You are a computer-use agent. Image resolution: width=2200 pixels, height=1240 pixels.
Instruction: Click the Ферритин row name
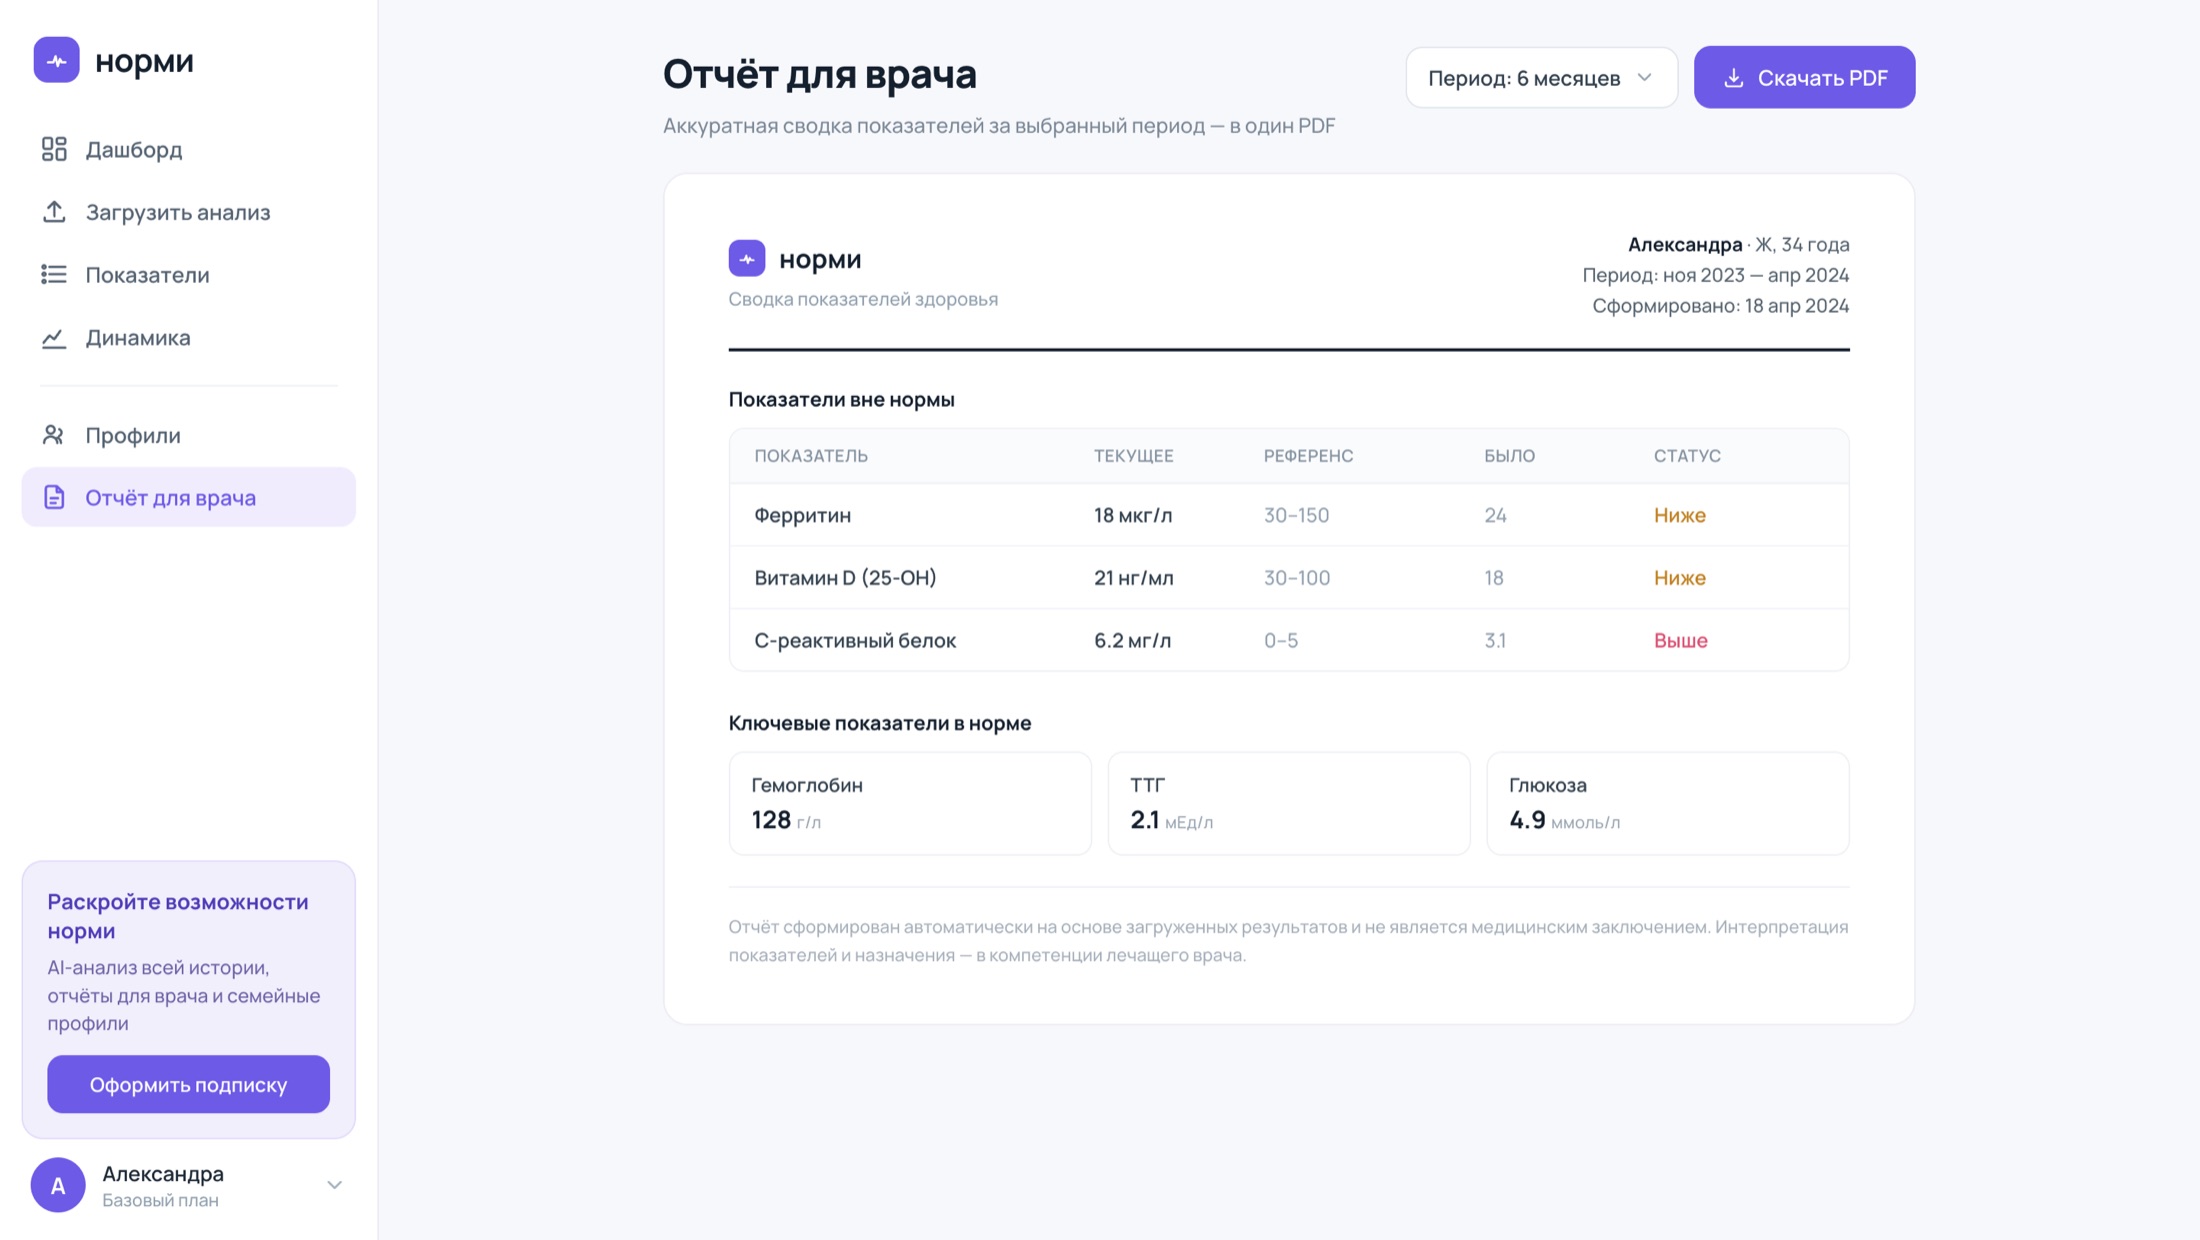coord(802,515)
